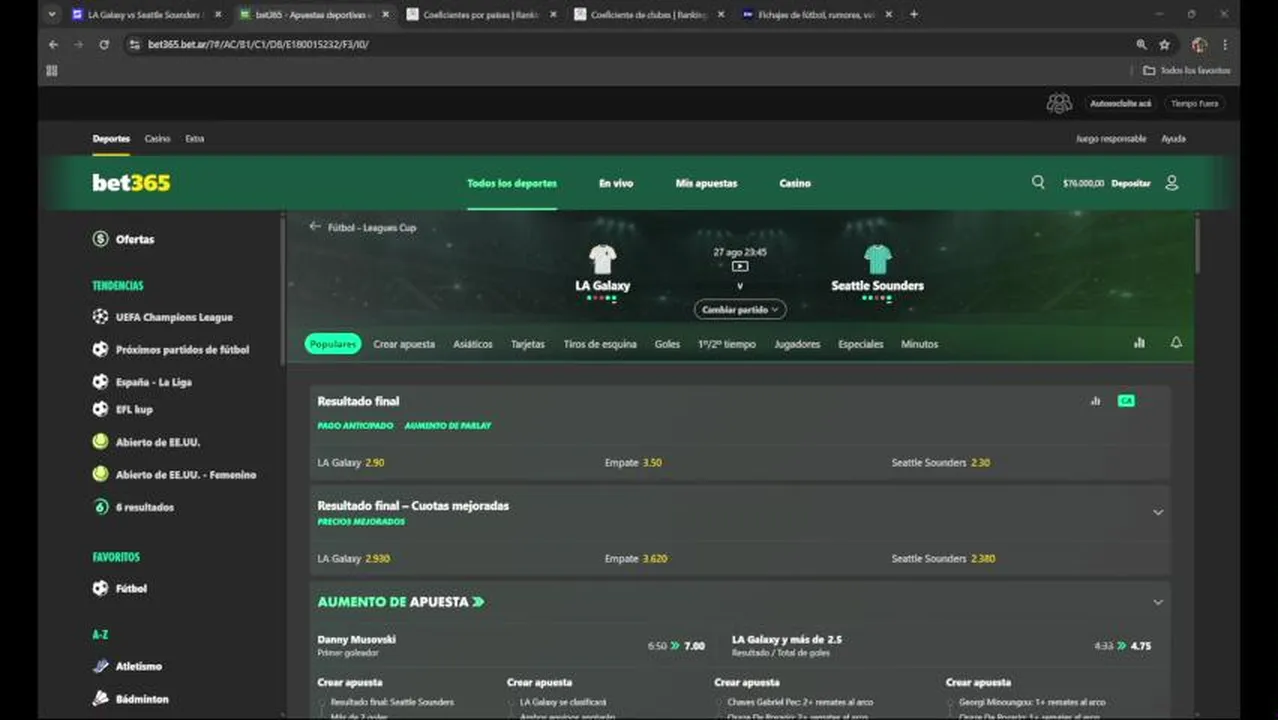Select the Populares market tab

pos(333,344)
